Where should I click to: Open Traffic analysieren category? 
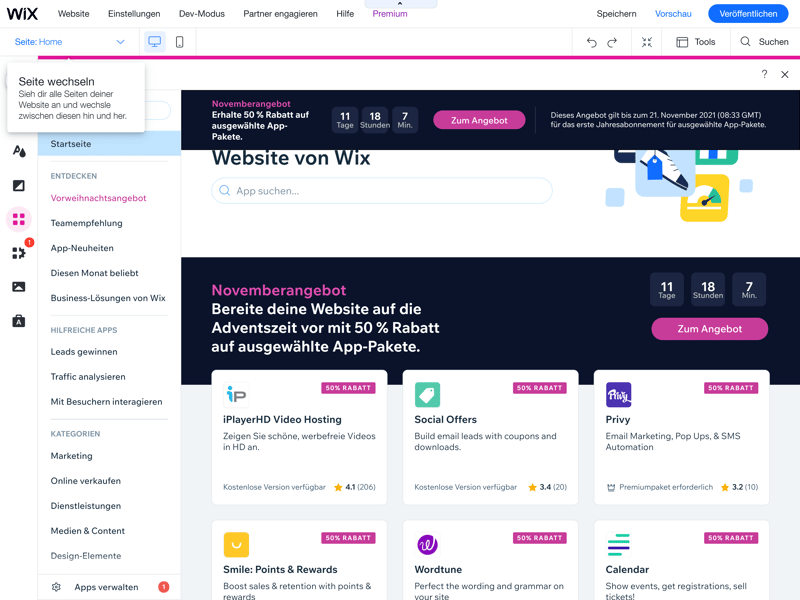88,377
